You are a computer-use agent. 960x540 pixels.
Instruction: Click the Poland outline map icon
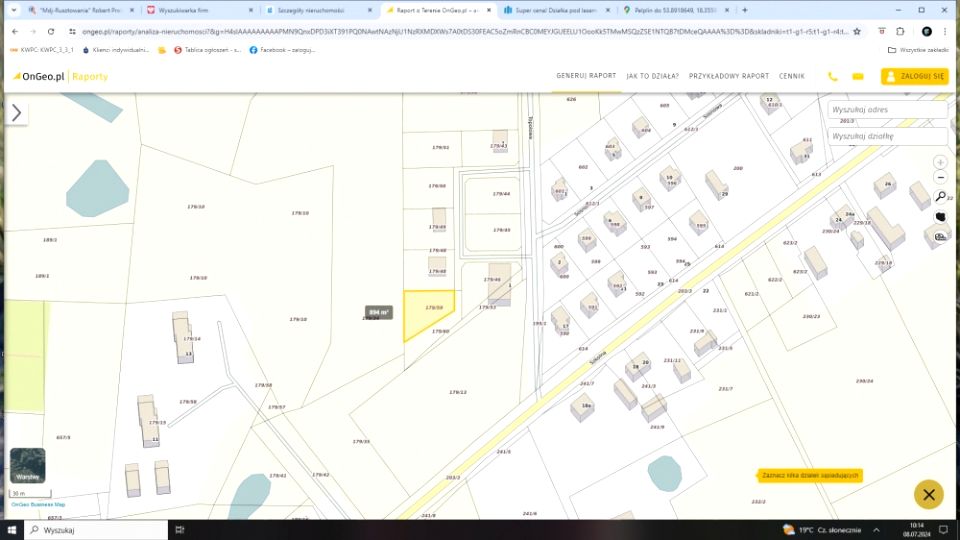pos(940,217)
